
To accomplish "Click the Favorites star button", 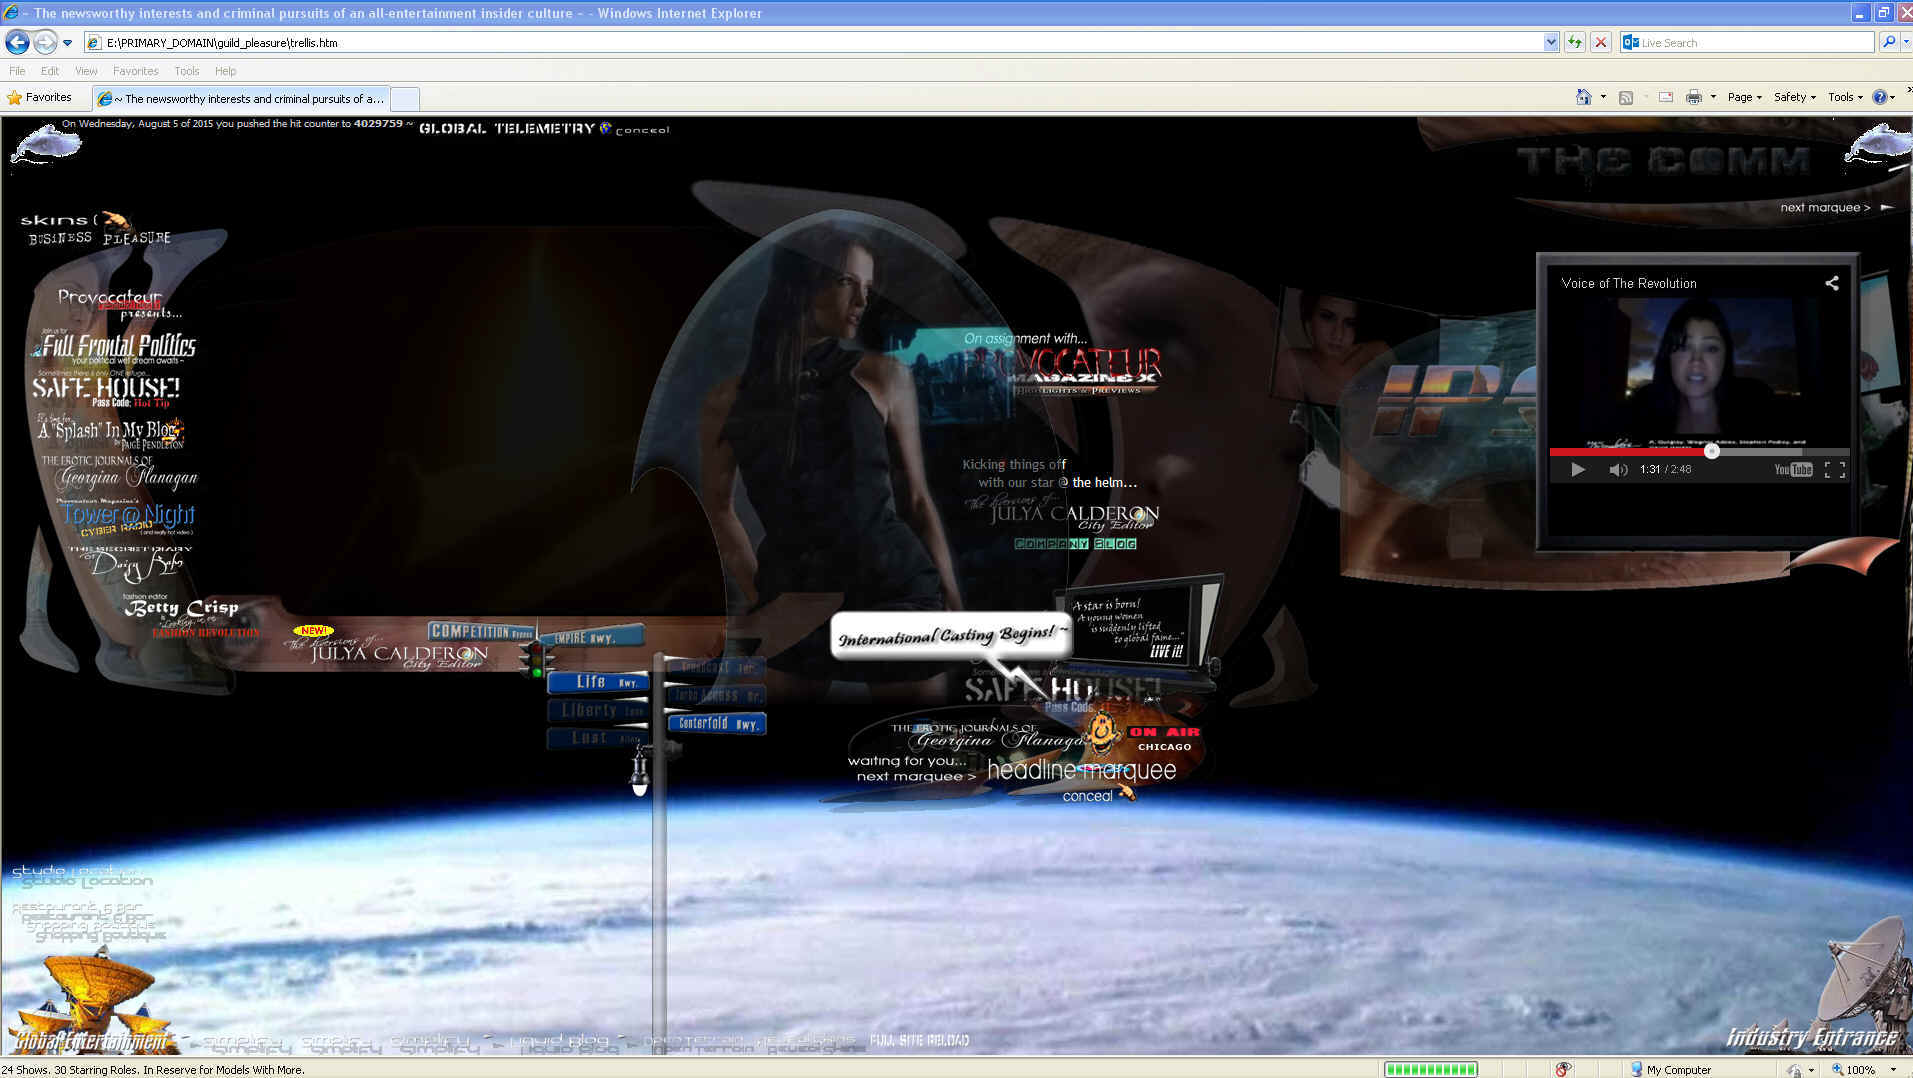I will tap(40, 97).
